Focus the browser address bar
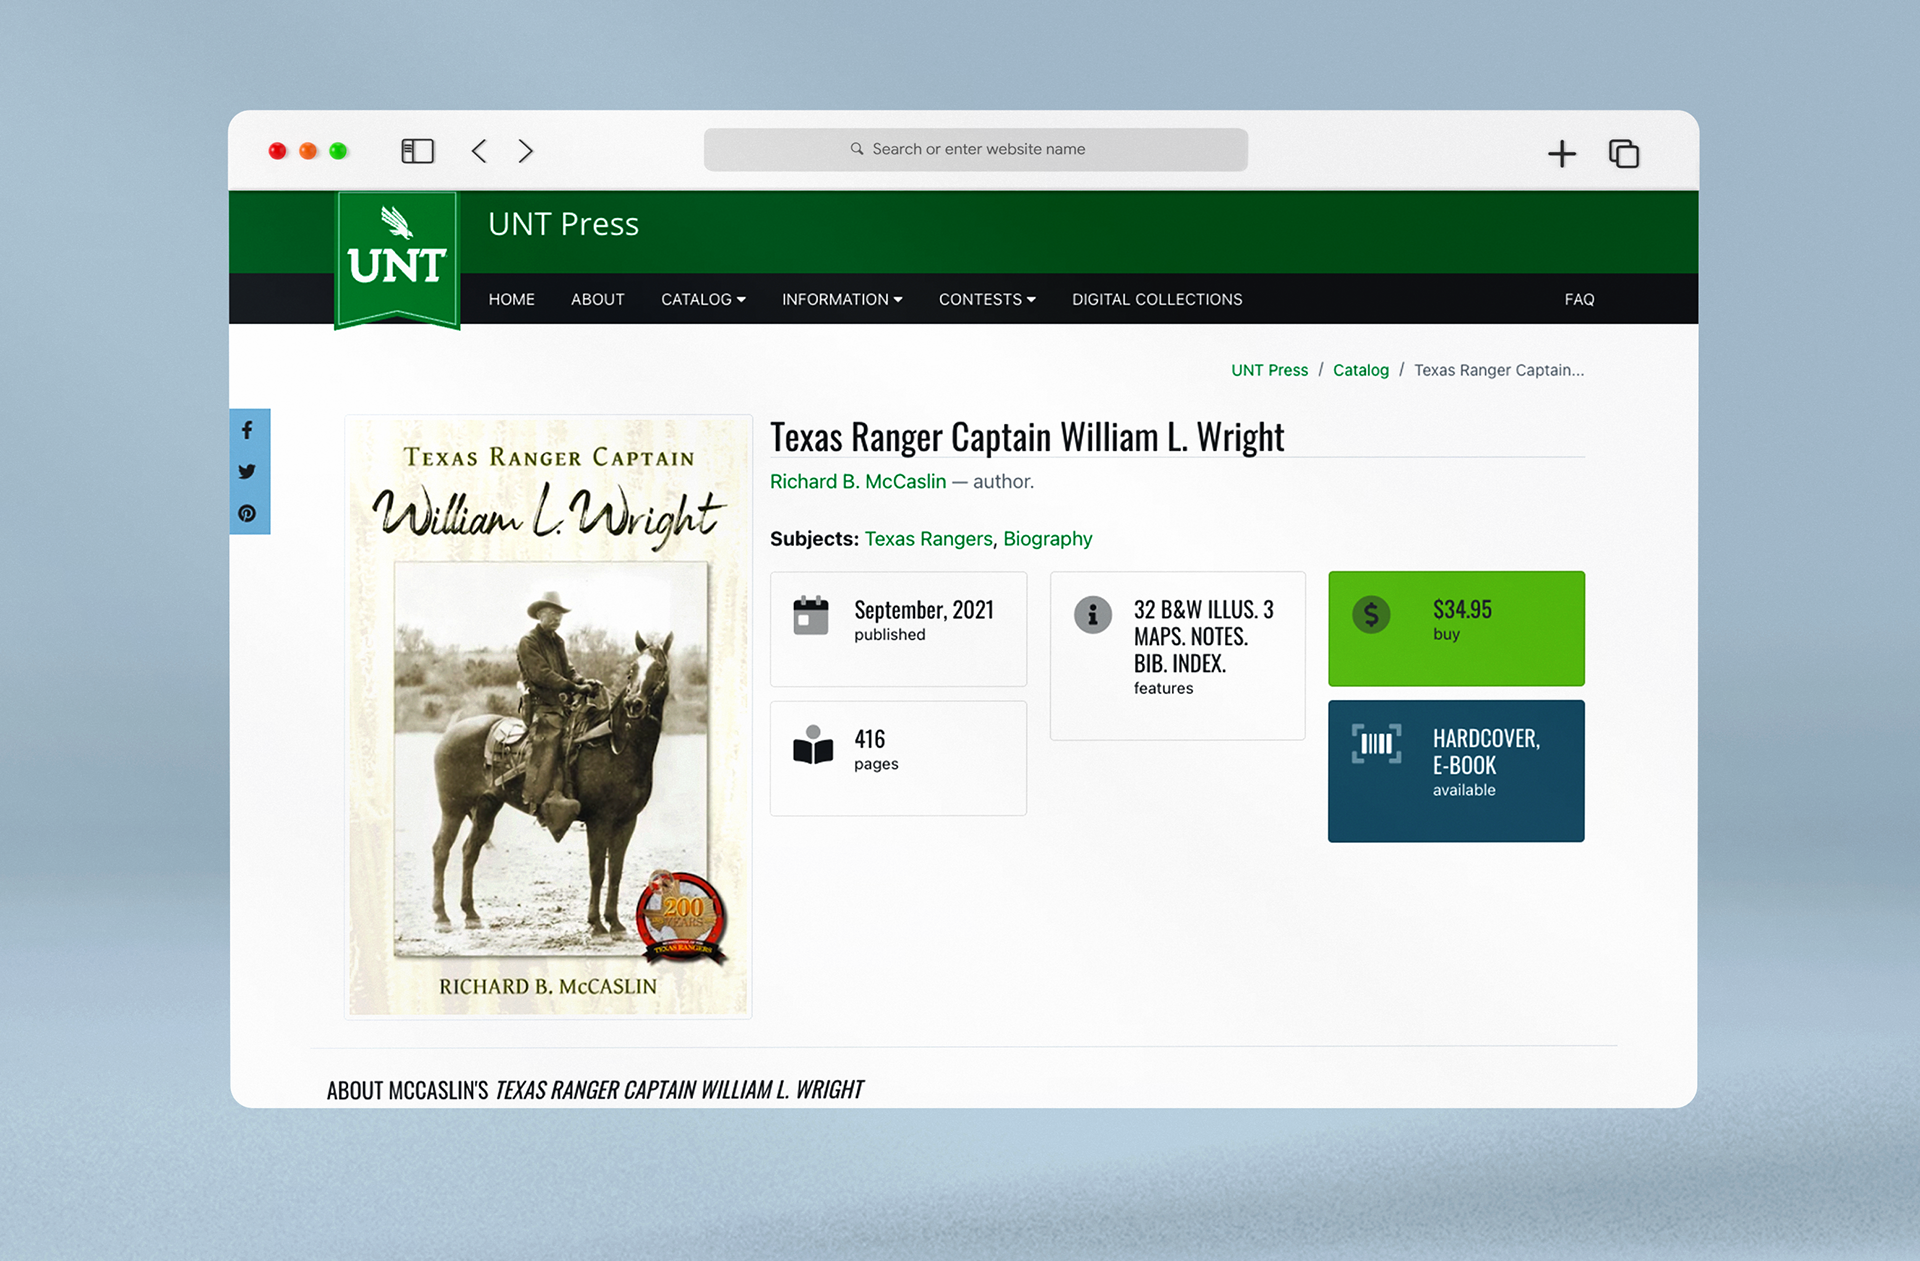The height and width of the screenshot is (1261, 1920). point(976,149)
